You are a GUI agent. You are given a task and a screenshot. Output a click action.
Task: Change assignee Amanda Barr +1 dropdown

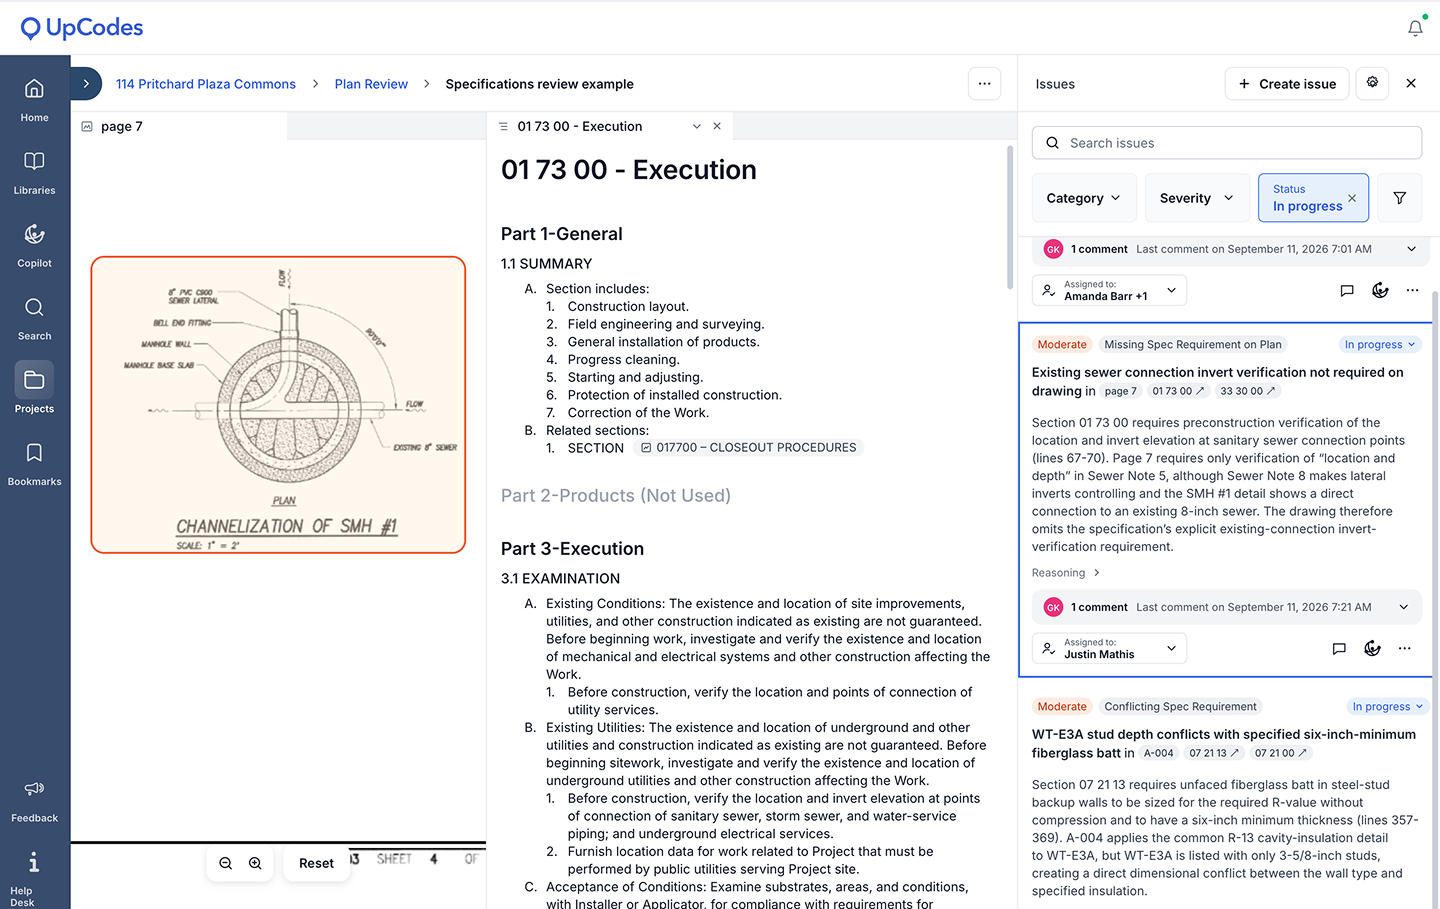[x=1109, y=290]
